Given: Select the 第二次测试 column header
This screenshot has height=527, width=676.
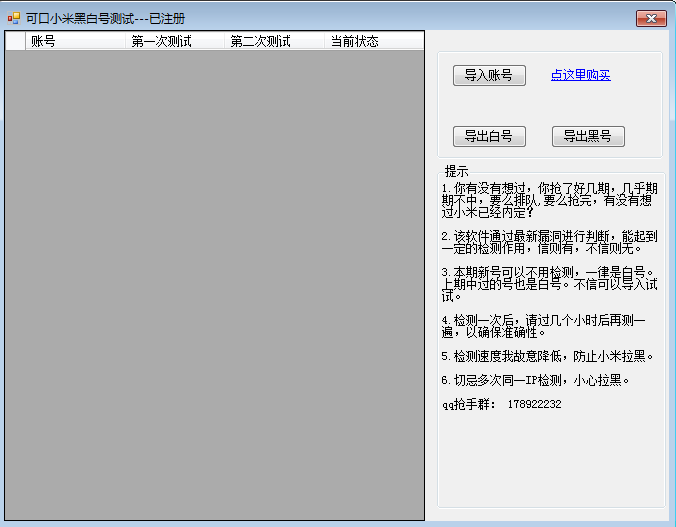Looking at the screenshot, I should point(274,41).
